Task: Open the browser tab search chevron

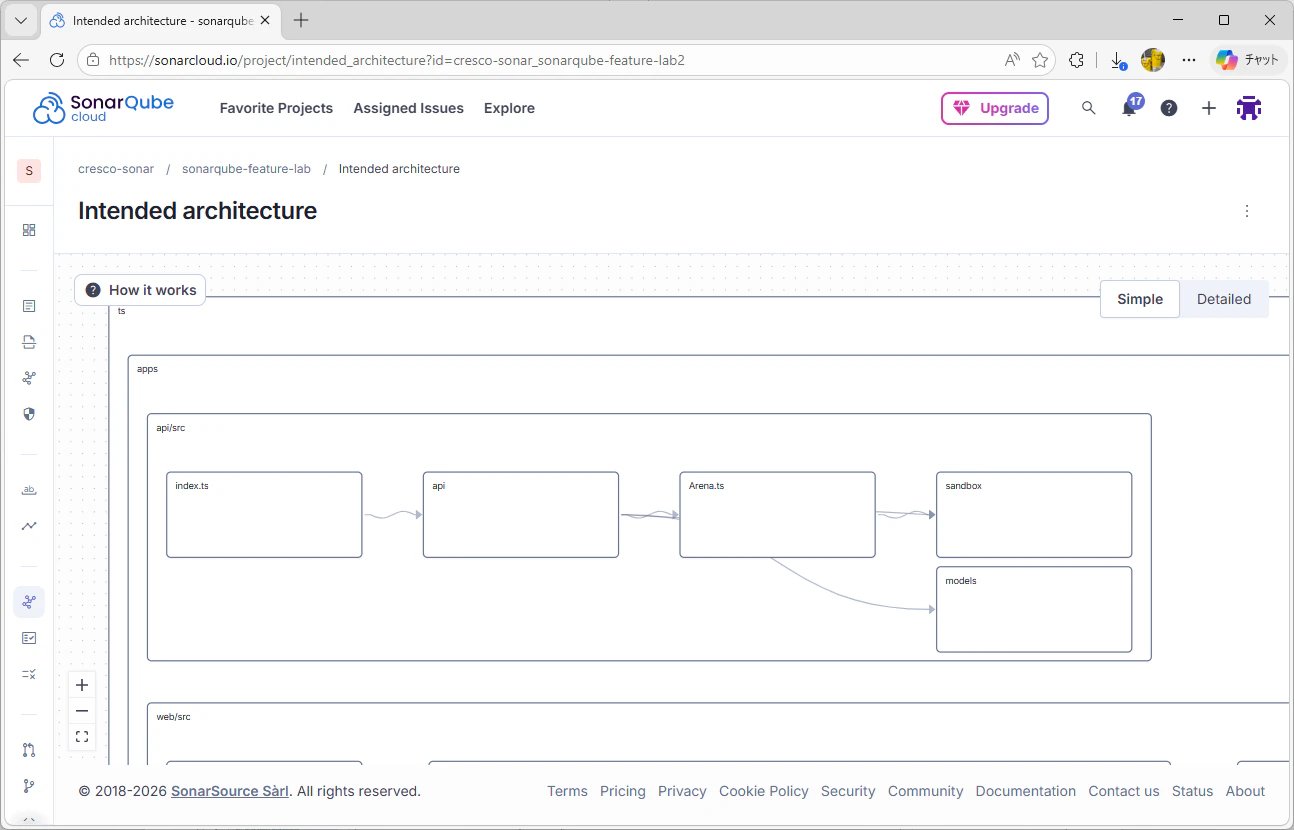Action: click(20, 20)
